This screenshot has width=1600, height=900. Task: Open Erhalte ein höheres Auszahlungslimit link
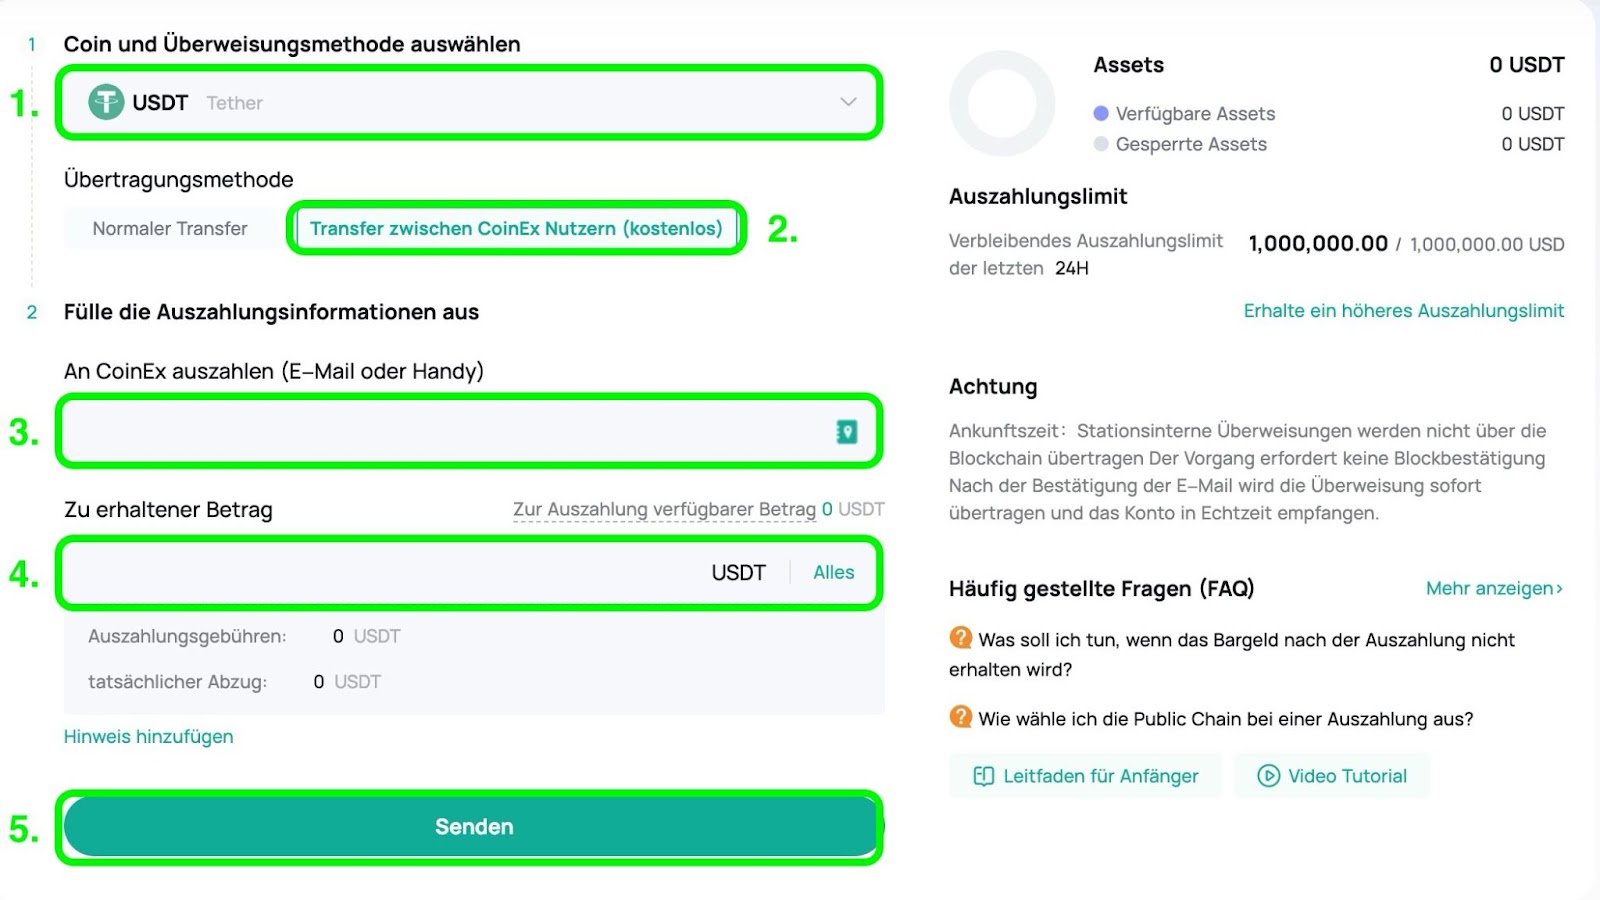tap(1404, 311)
